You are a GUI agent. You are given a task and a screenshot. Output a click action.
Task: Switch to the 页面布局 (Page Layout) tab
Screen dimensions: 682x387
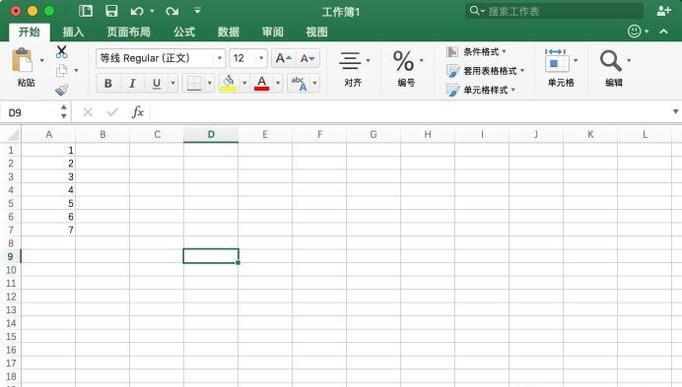click(x=129, y=32)
